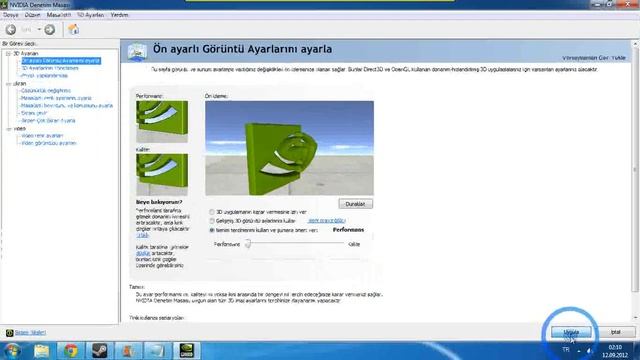
Task: Click the page header icon beside title
Action: click(137, 52)
